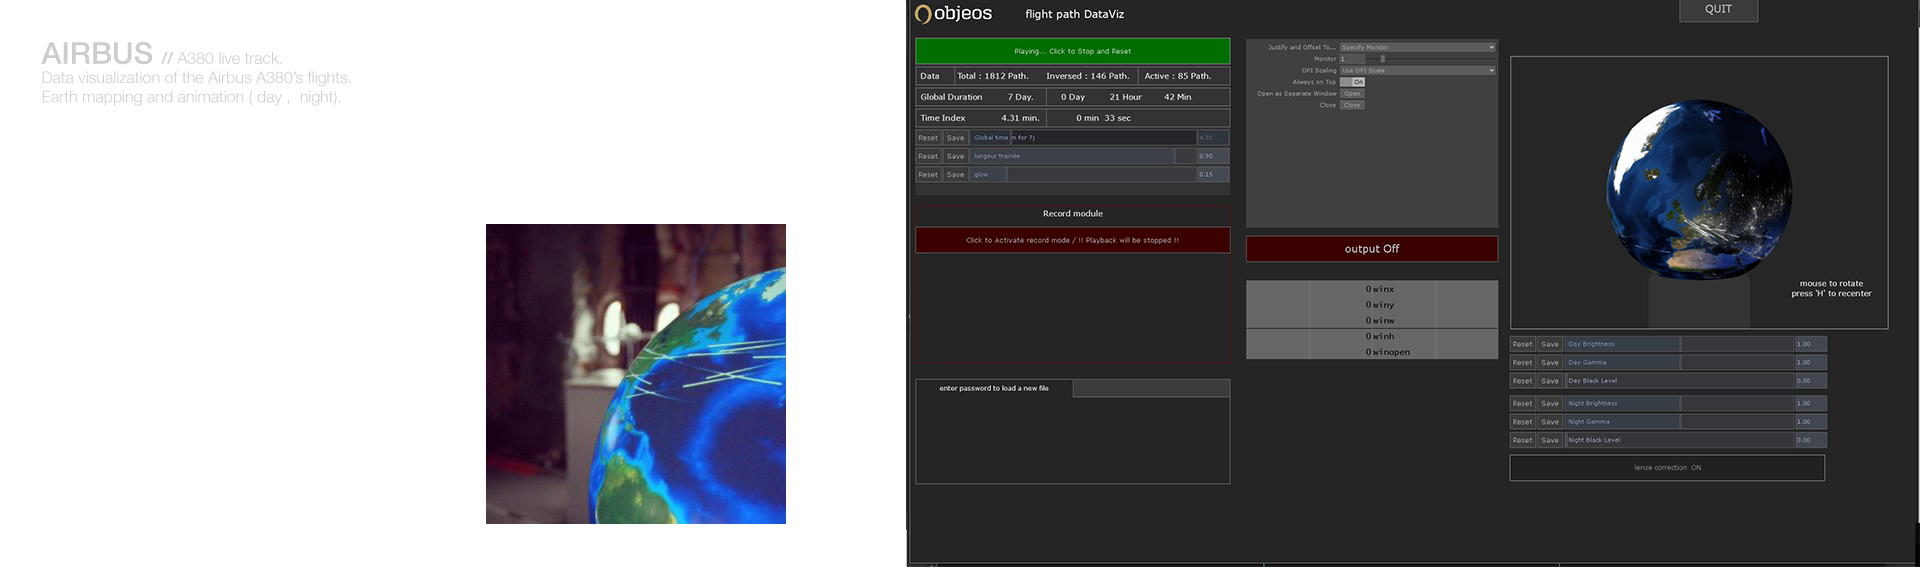Screen dimensions: 1920x568
Task: Open the DPI Scaling dropdown
Action: [1417, 70]
